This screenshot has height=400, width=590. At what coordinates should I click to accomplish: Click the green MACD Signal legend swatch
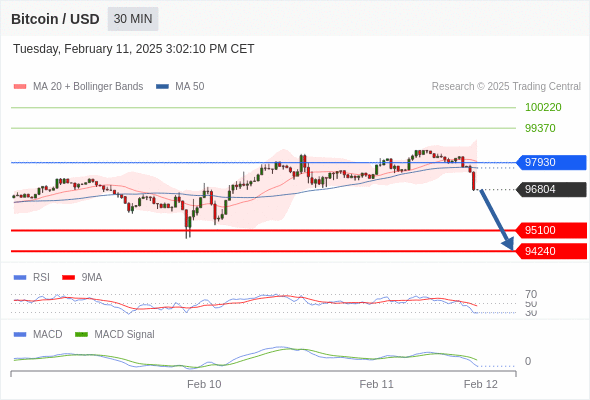click(81, 335)
